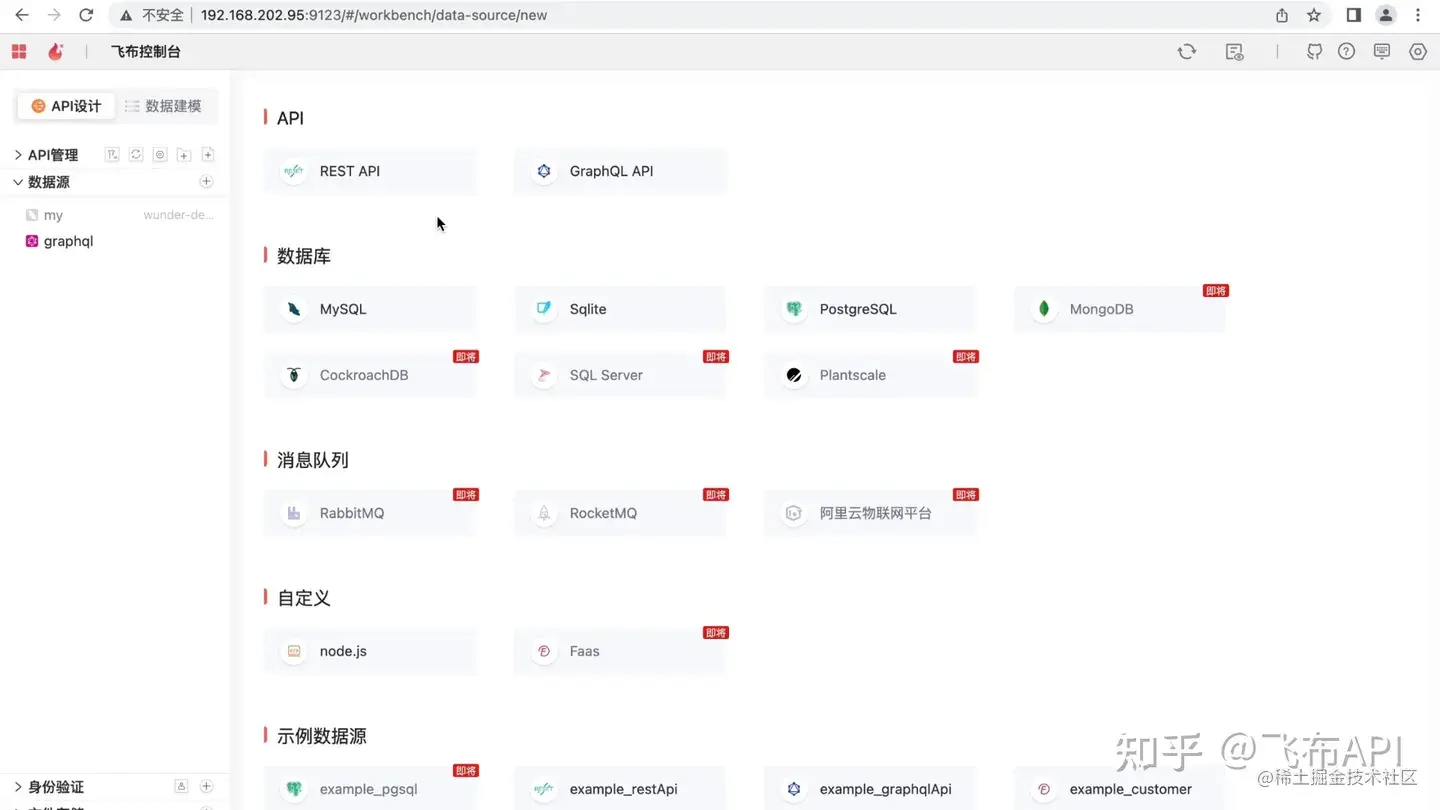Click the red grid apps icon

(x=19, y=52)
